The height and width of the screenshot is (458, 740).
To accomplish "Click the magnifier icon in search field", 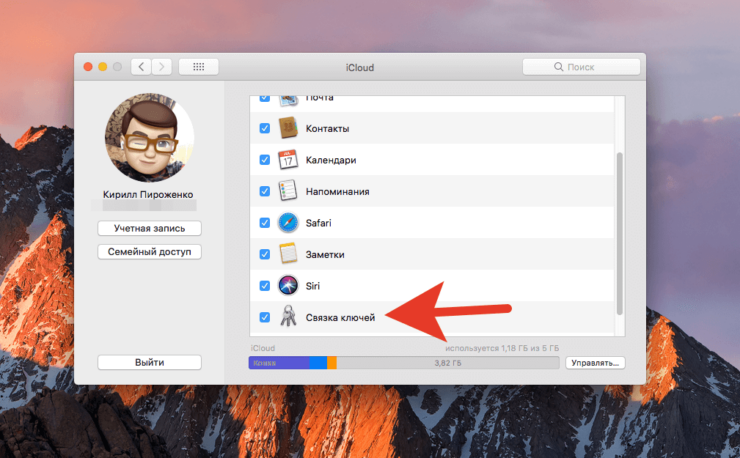I will tap(558, 67).
